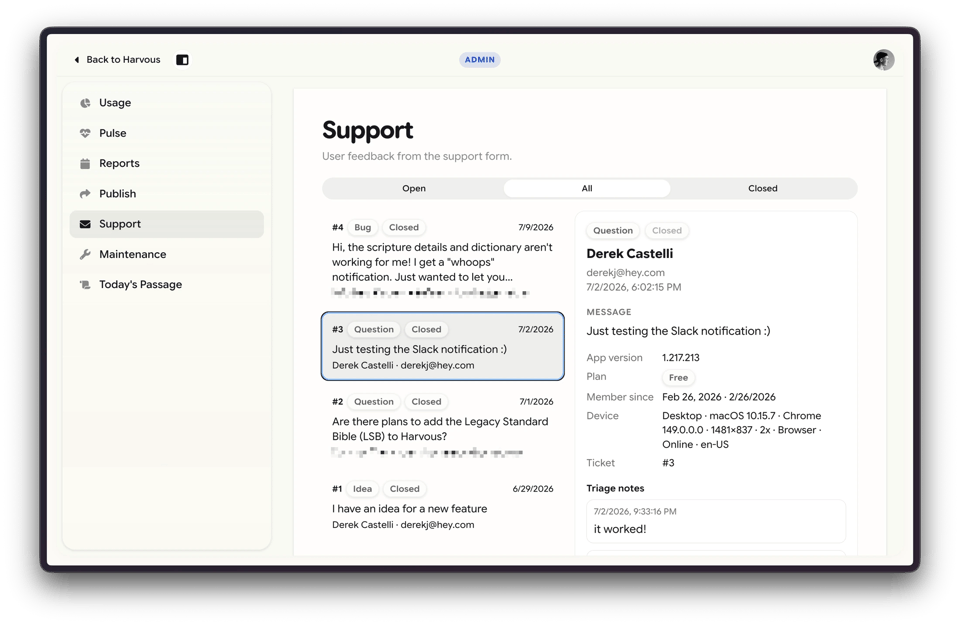Click the Usage pie chart icon
The width and height of the screenshot is (960, 625).
click(x=85, y=103)
